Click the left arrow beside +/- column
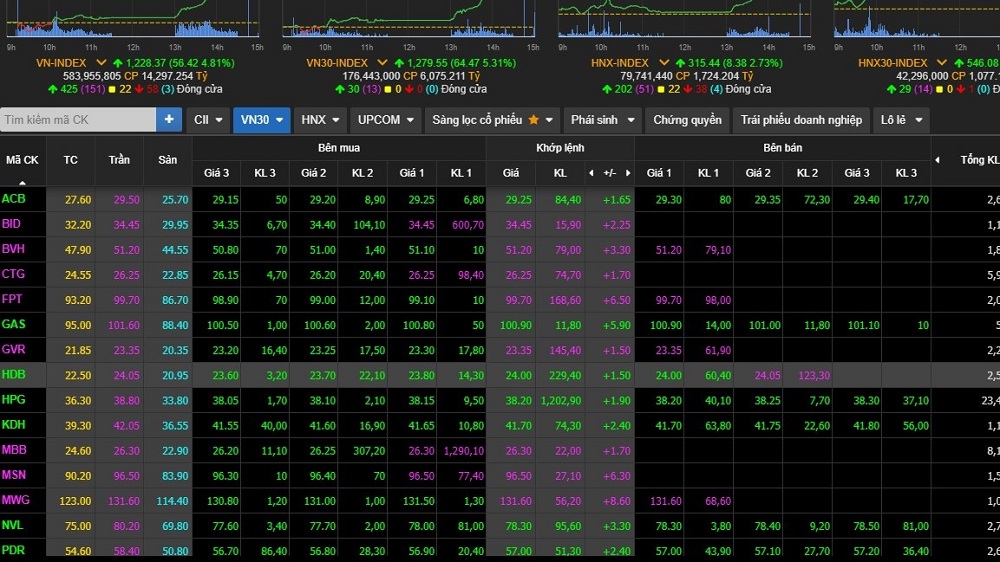The image size is (1000, 562). [591, 173]
